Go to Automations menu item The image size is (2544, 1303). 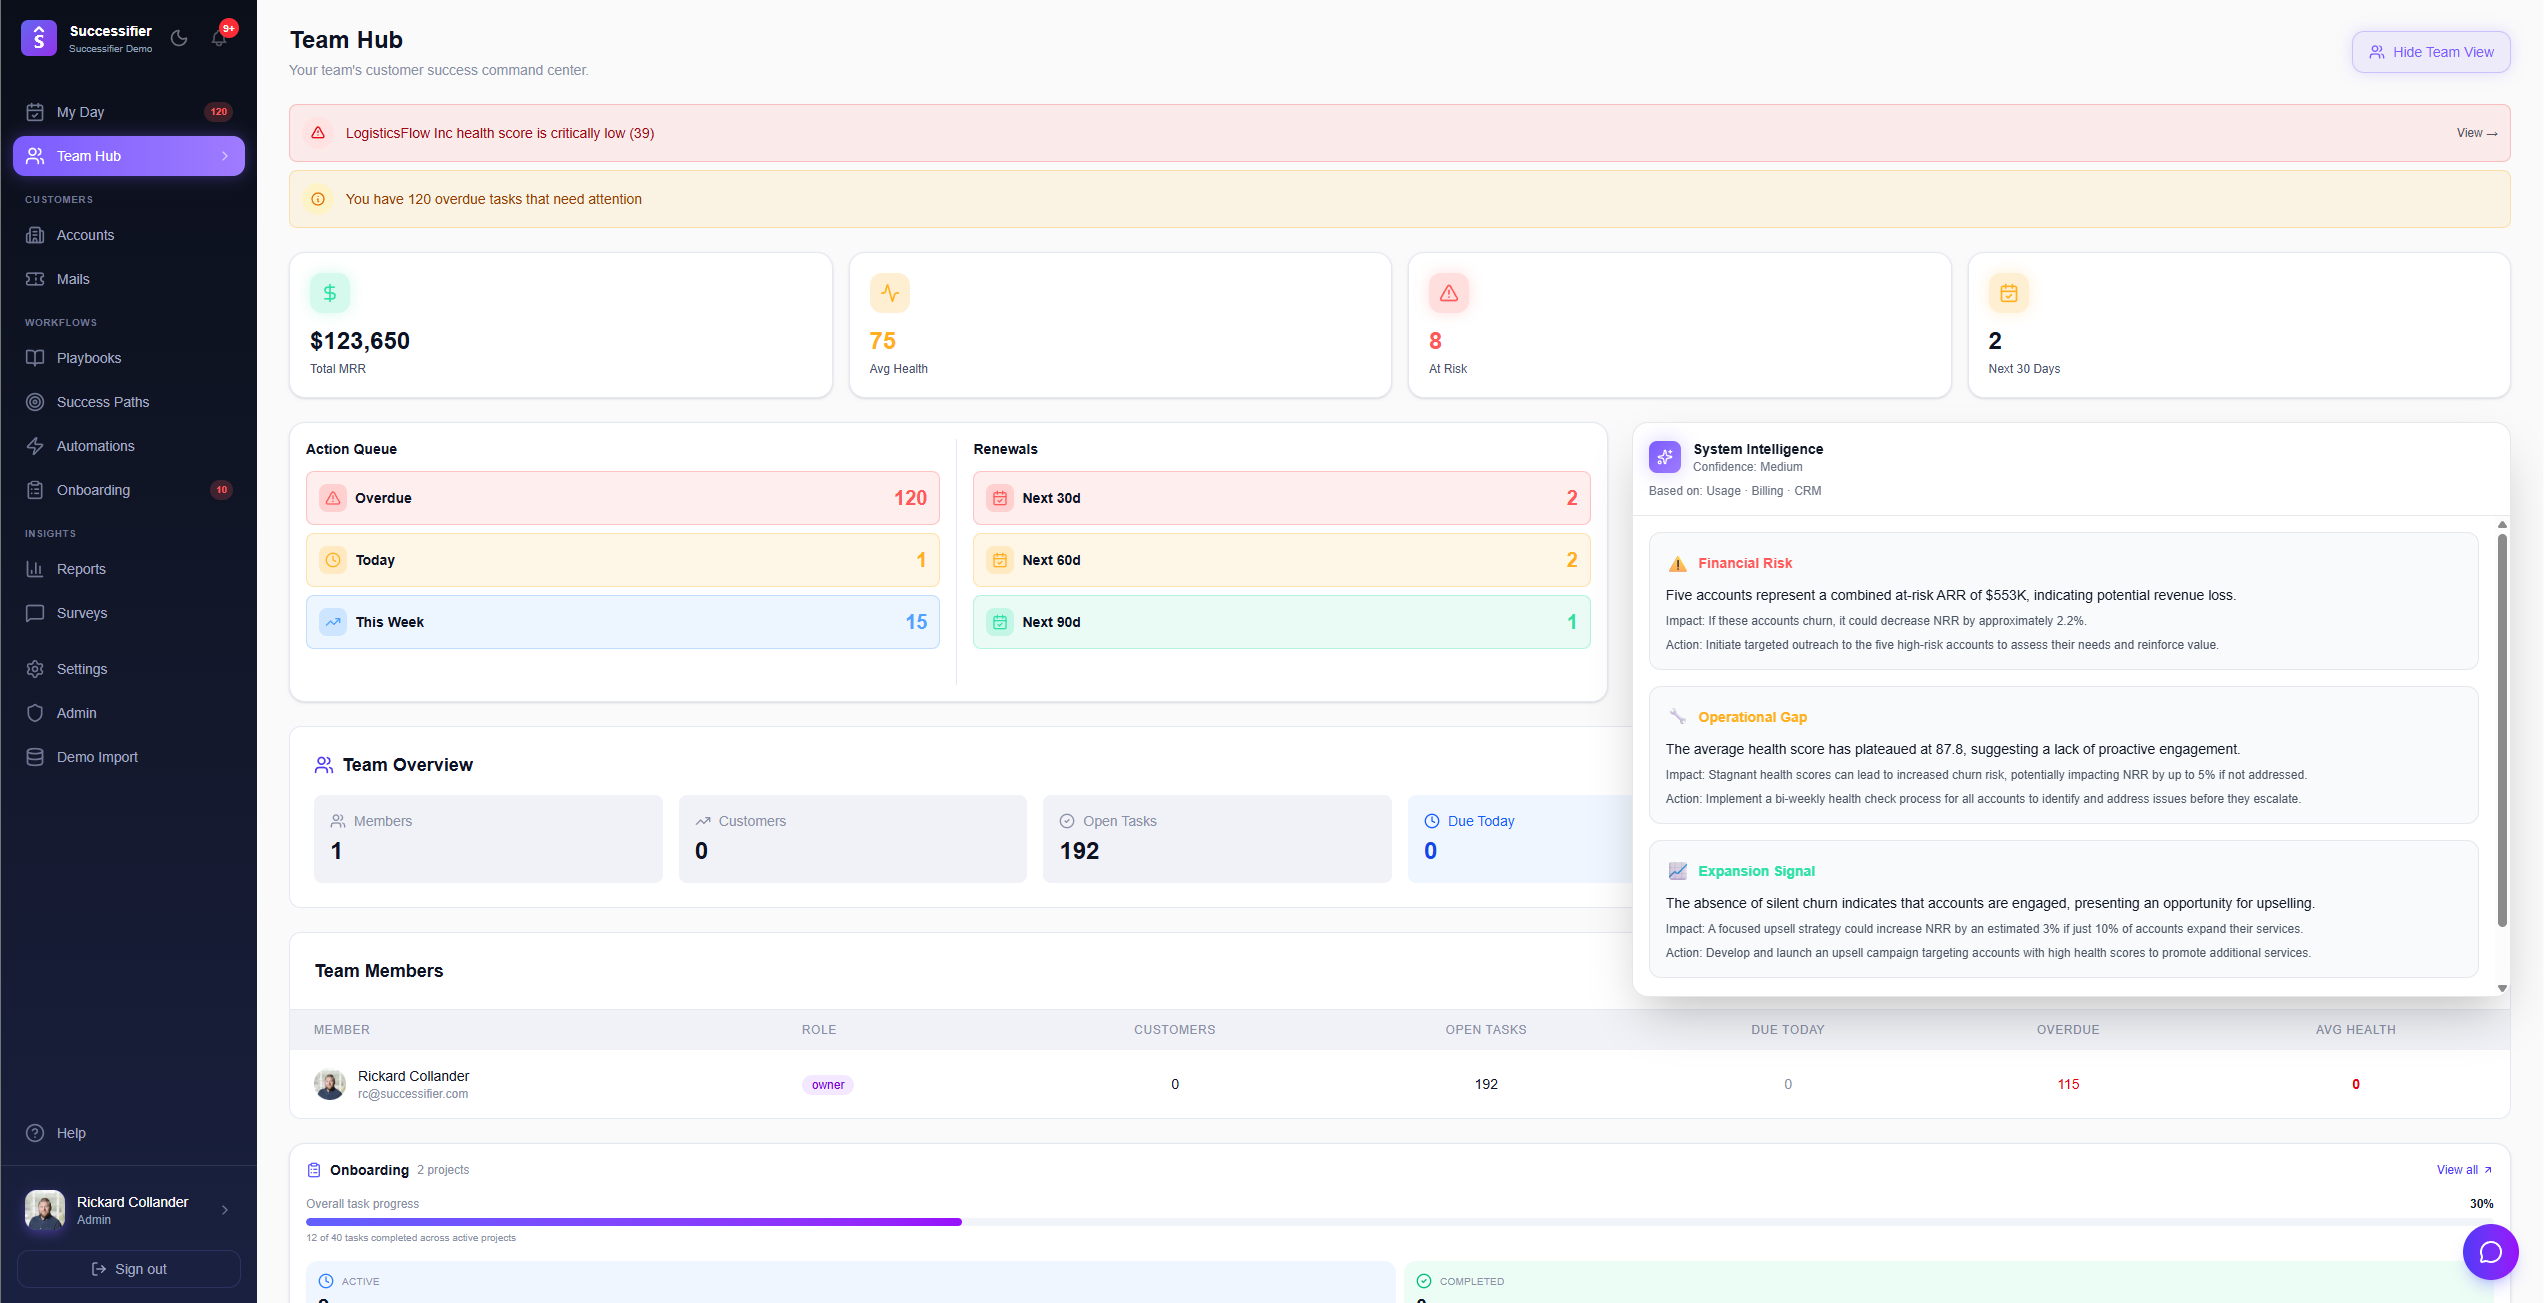click(x=95, y=446)
